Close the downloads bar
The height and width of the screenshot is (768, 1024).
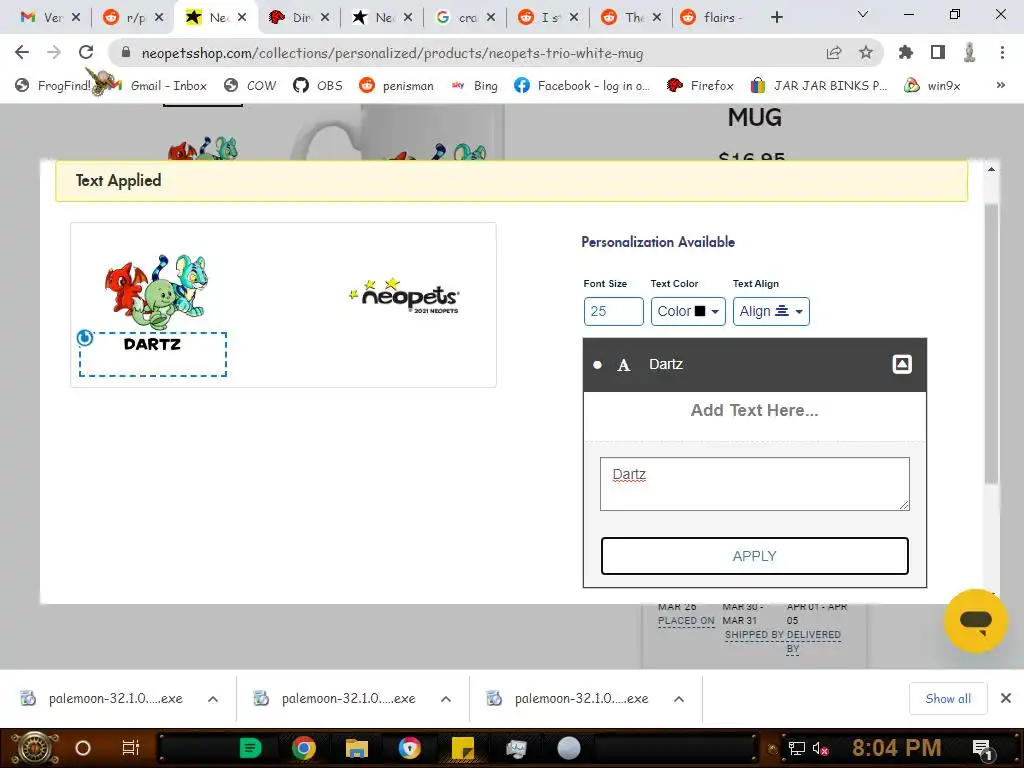pos(1006,699)
